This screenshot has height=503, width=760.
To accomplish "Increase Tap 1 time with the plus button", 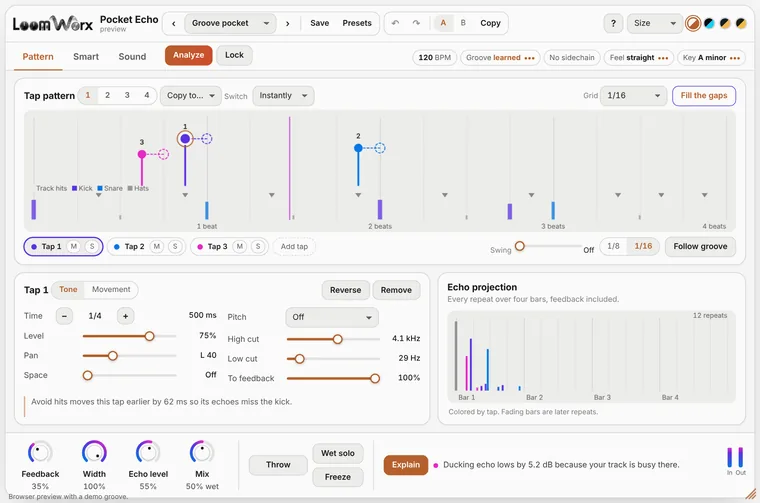I will (x=126, y=316).
